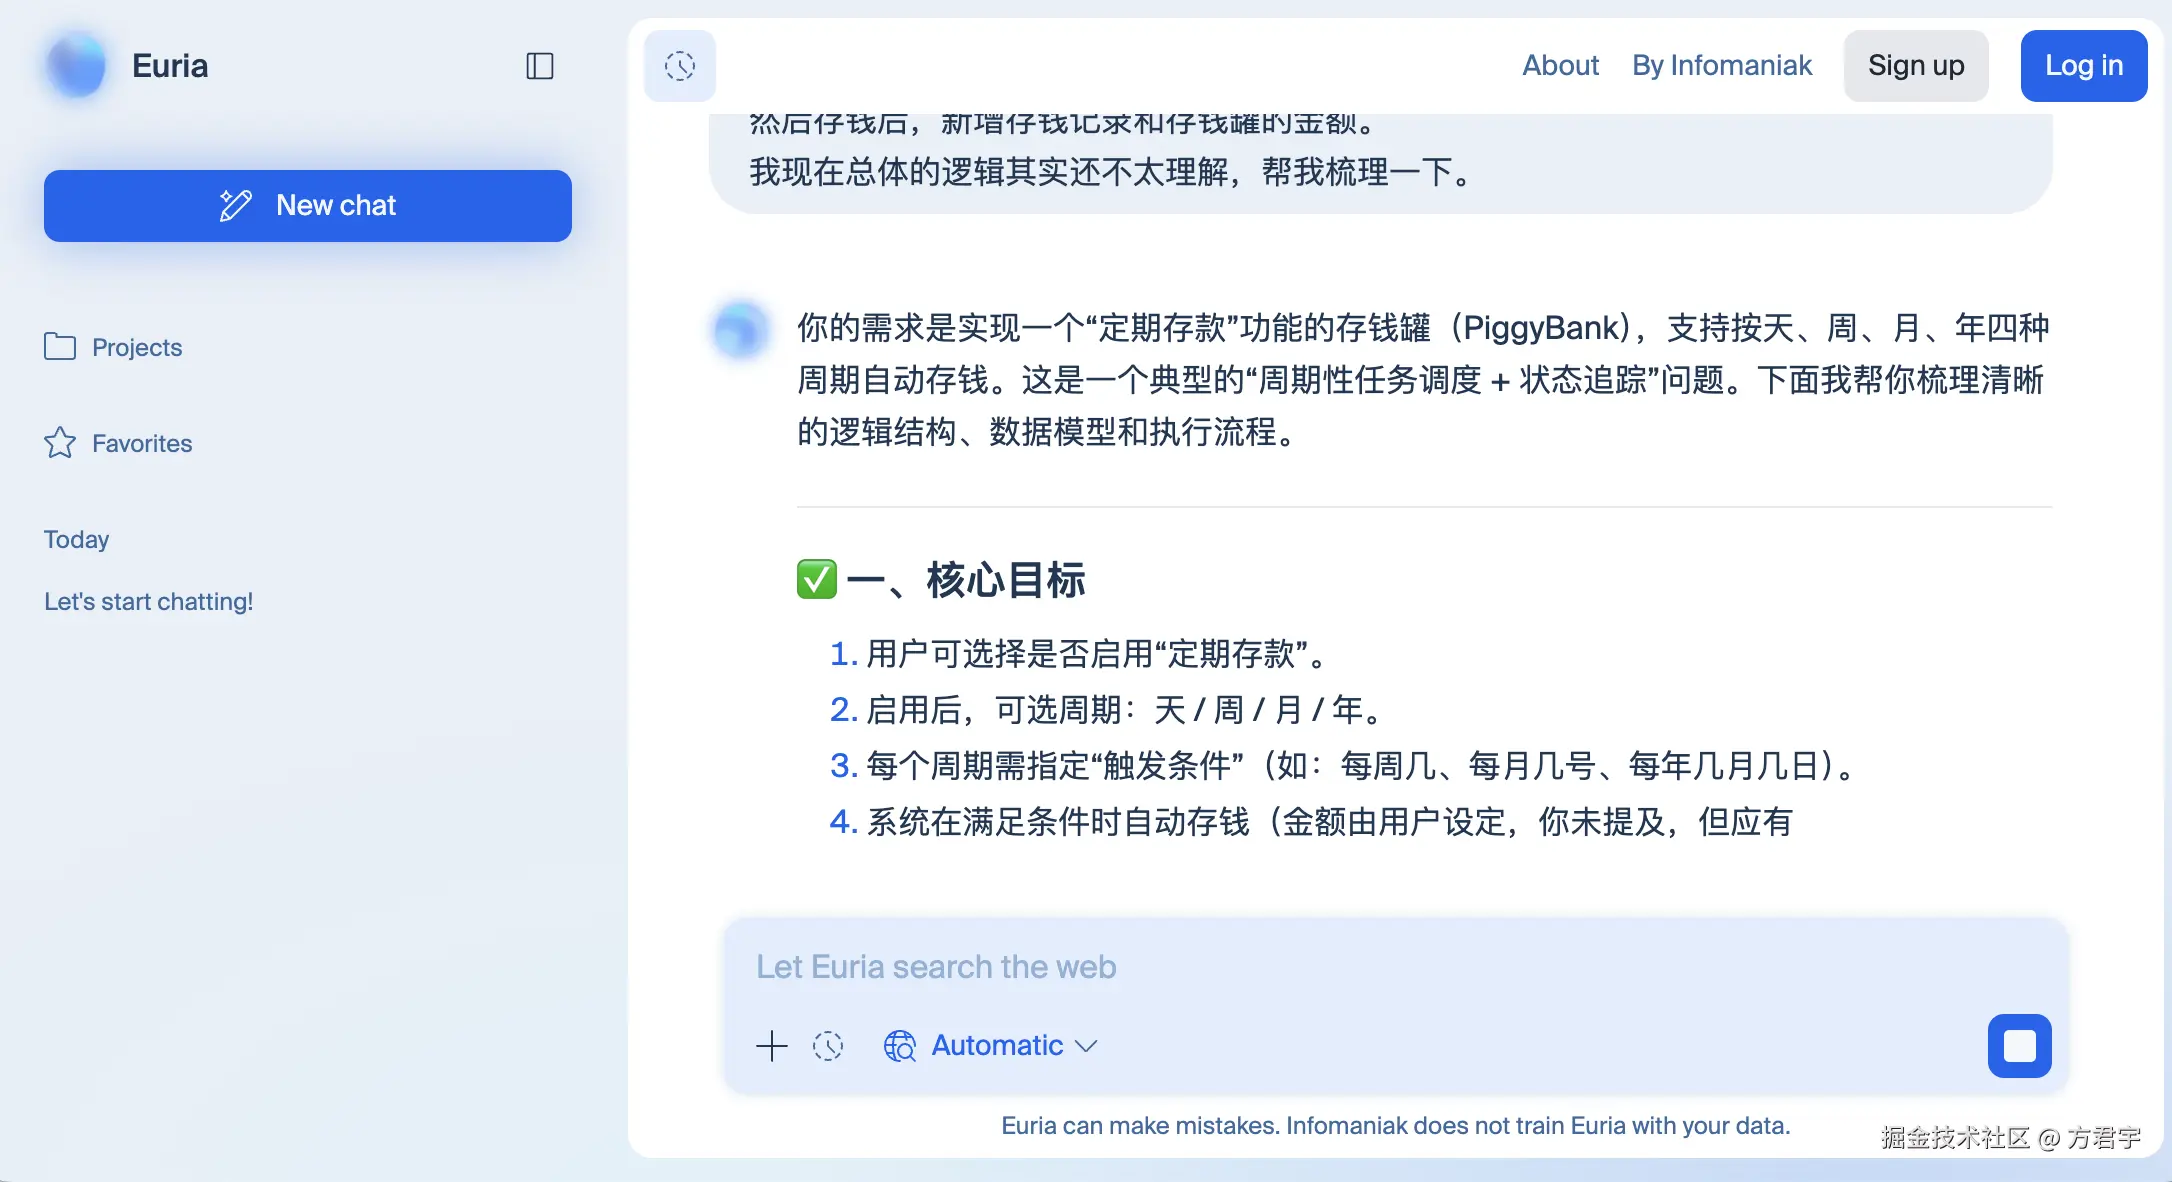Click the Projects folder icon
Viewport: 2172px width, 1182px height.
tap(60, 347)
